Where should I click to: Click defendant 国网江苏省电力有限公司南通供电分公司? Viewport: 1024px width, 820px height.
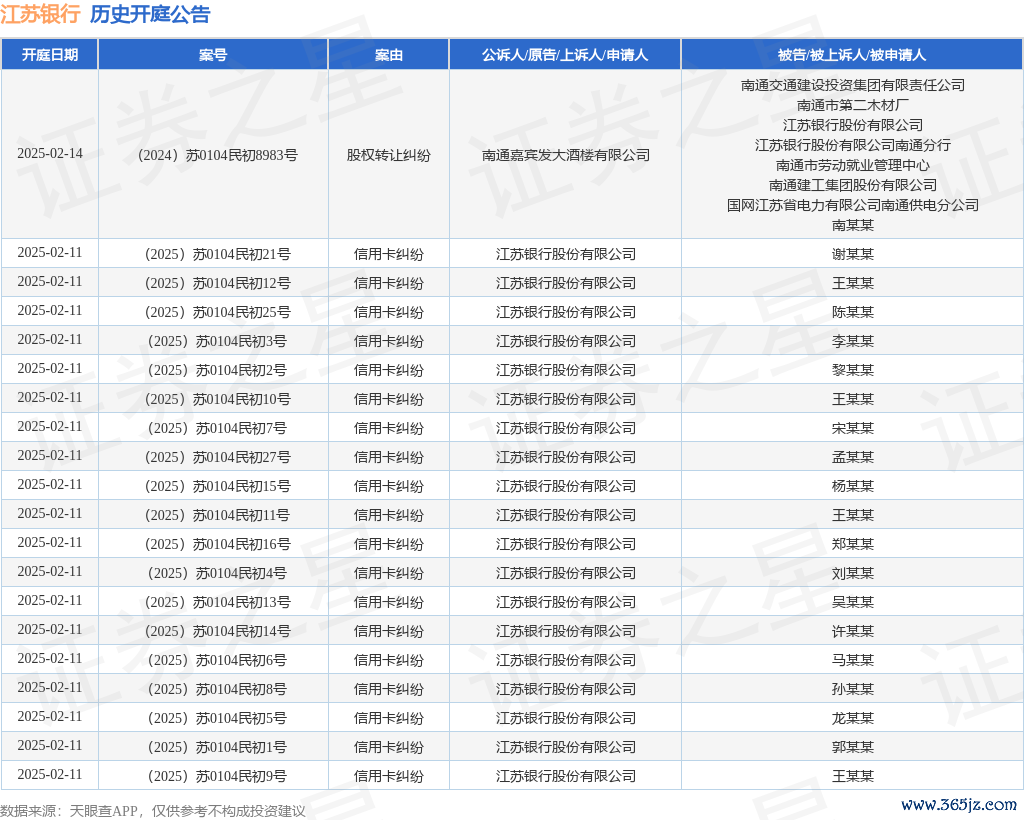click(852, 205)
